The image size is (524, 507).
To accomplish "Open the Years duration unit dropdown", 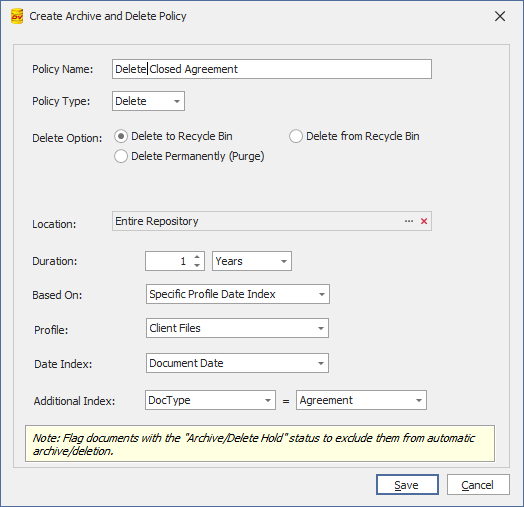I will pos(252,261).
